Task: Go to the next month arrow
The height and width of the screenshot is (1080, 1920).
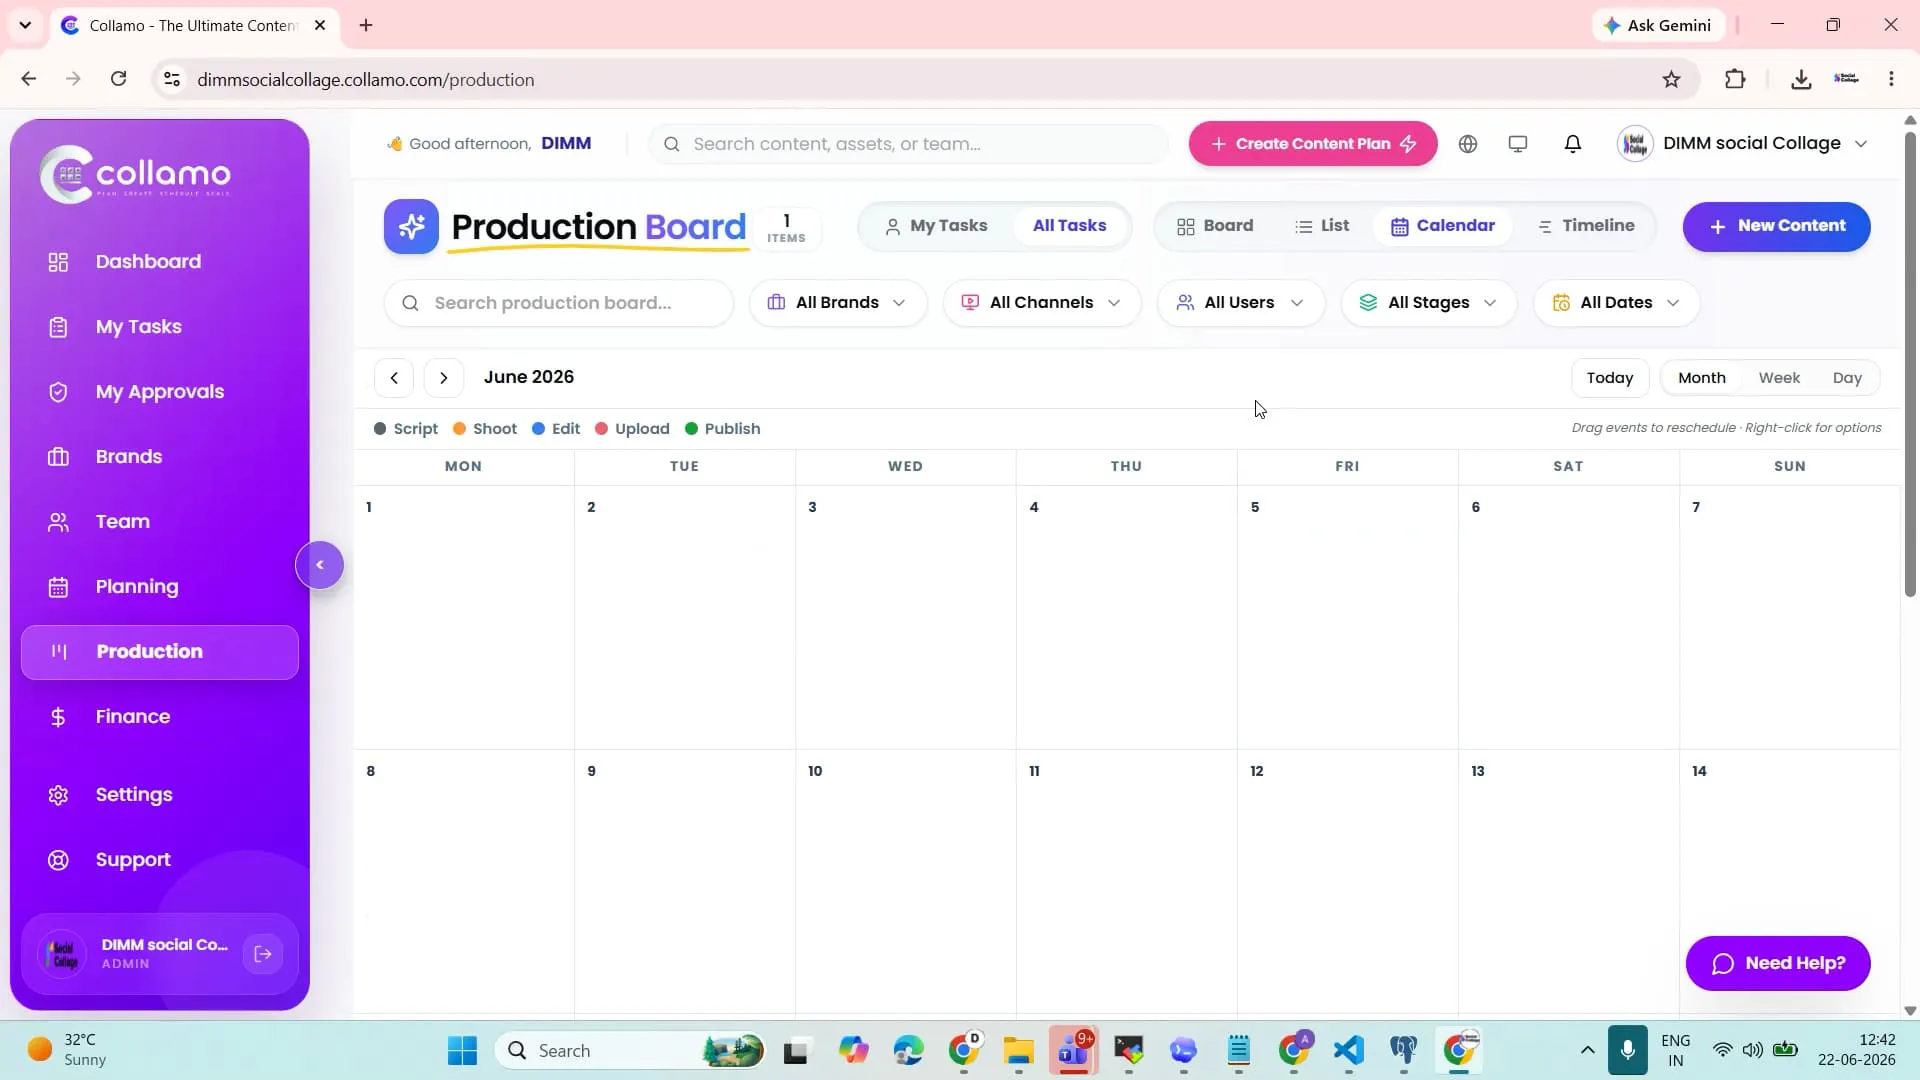Action: click(x=444, y=378)
